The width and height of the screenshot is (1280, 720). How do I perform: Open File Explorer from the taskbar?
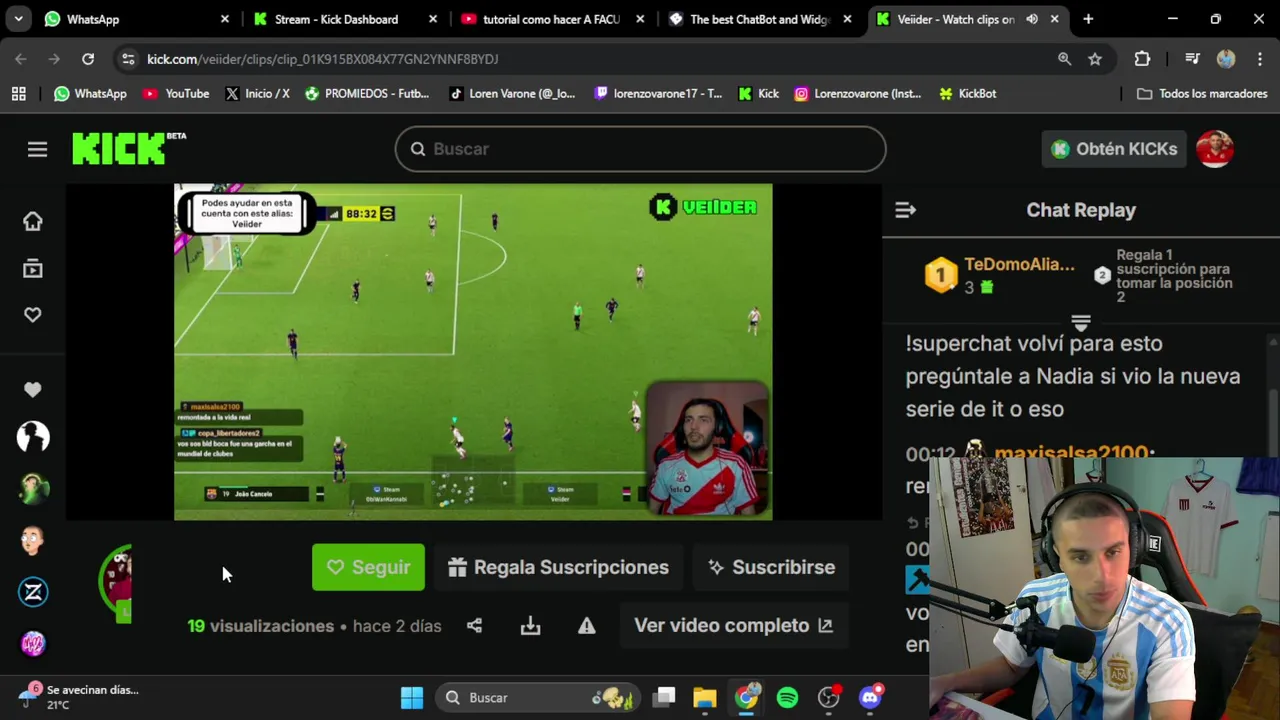(705, 698)
